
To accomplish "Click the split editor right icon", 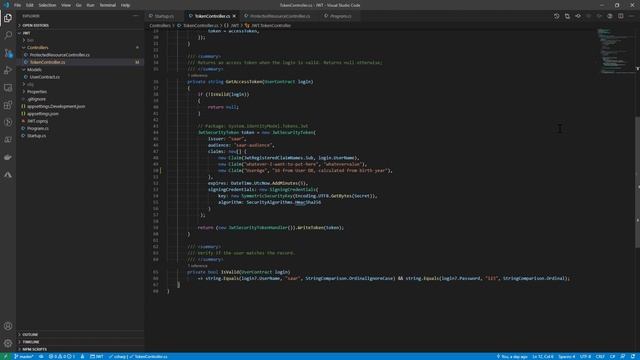I will coord(620,16).
